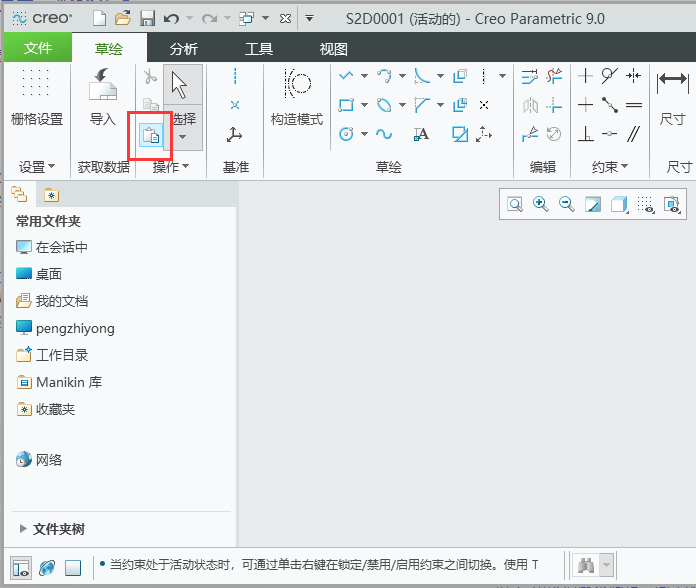Toggle the browser display in status bar

[47, 568]
